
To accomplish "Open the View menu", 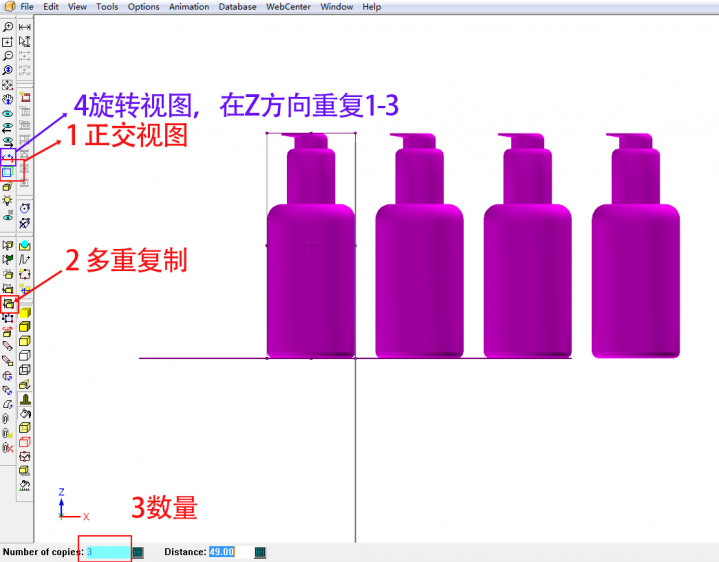I will pos(77,7).
